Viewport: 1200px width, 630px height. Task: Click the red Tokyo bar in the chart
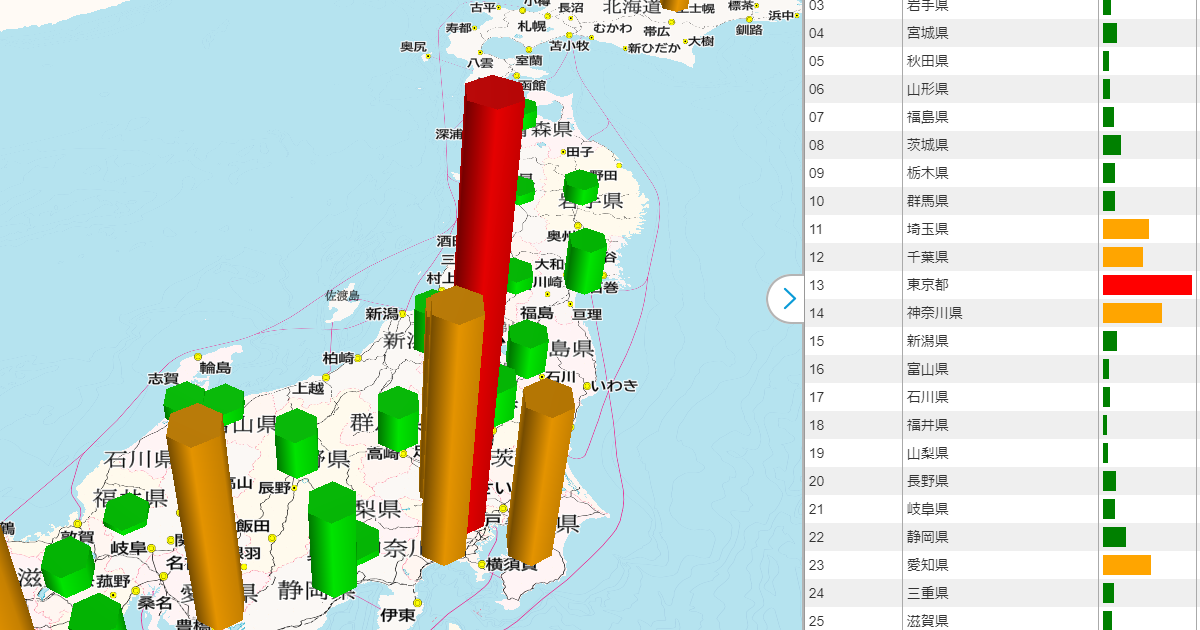coord(1145,284)
